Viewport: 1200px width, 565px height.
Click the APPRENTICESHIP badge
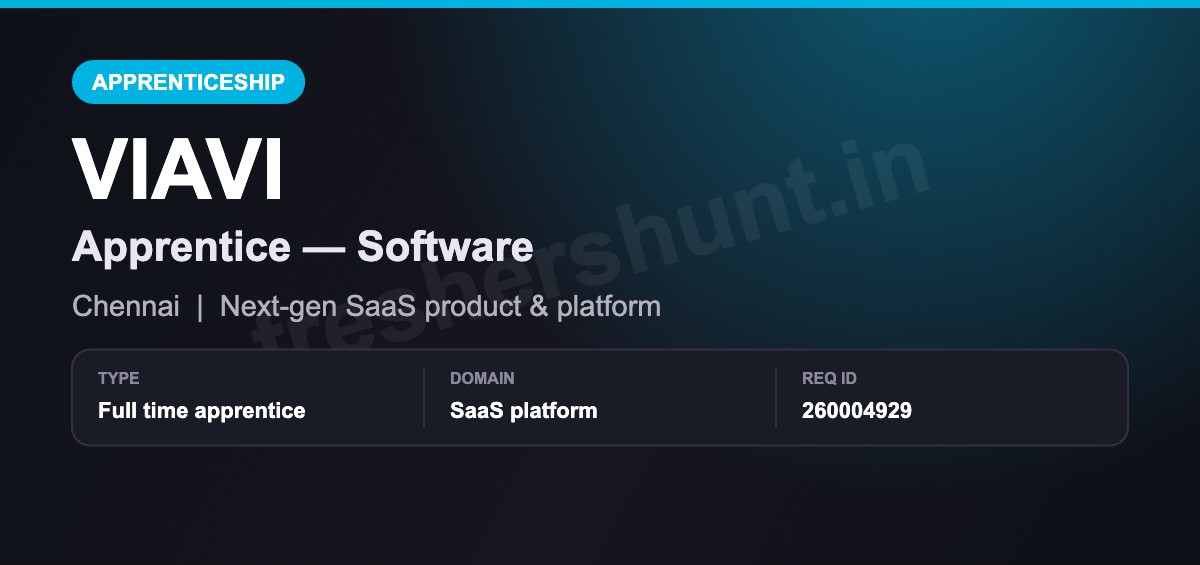(x=188, y=82)
